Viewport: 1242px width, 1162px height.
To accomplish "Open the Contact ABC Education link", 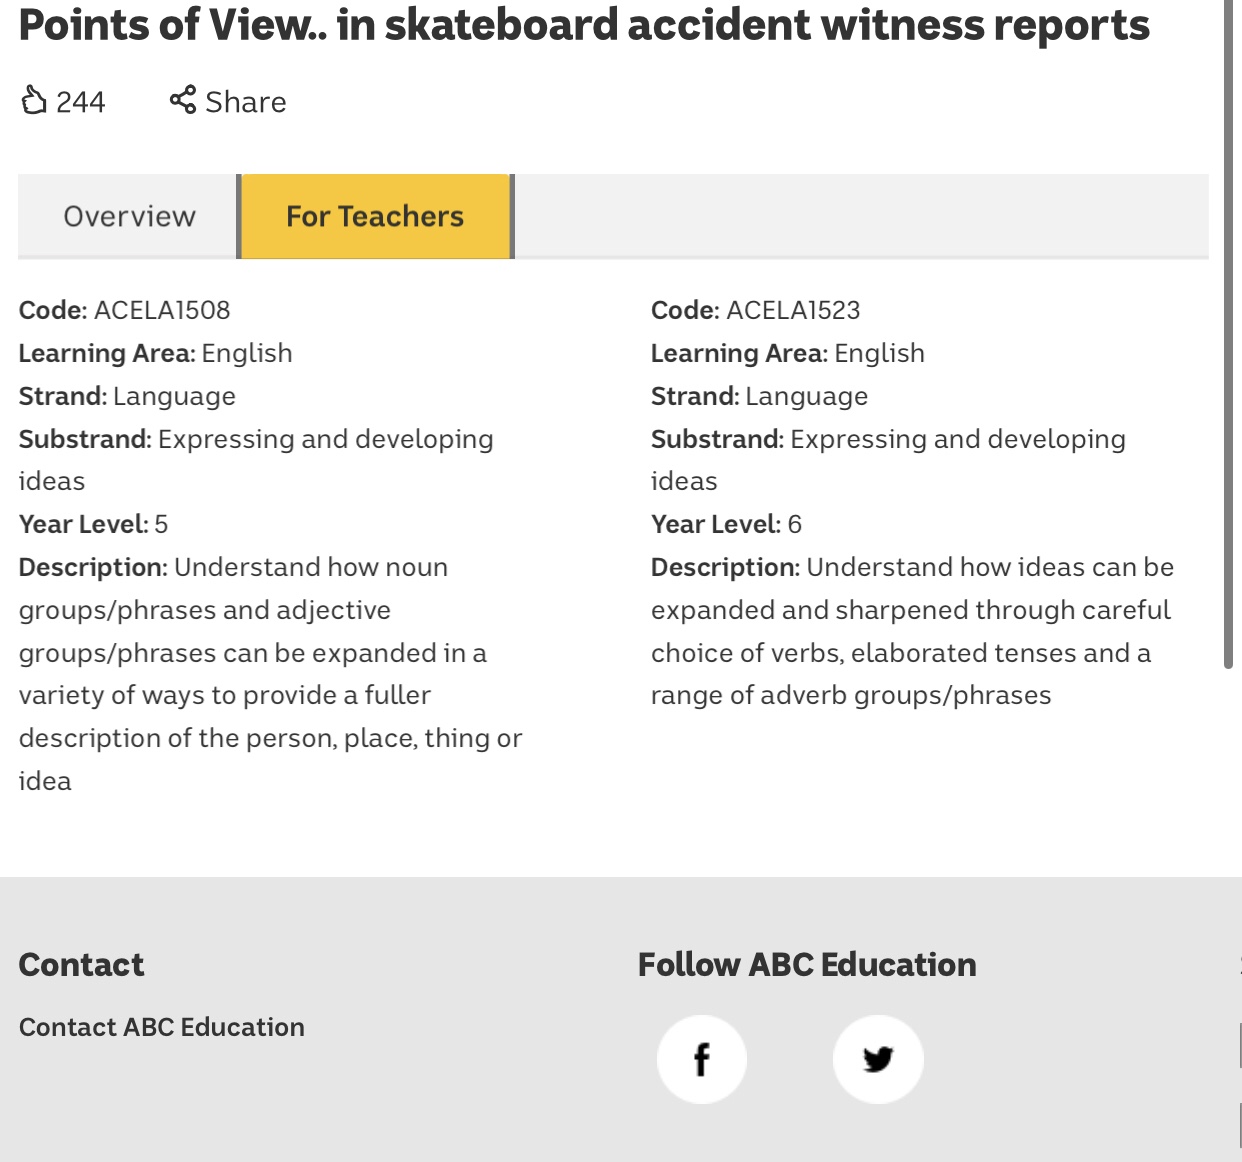I will tap(162, 1027).
